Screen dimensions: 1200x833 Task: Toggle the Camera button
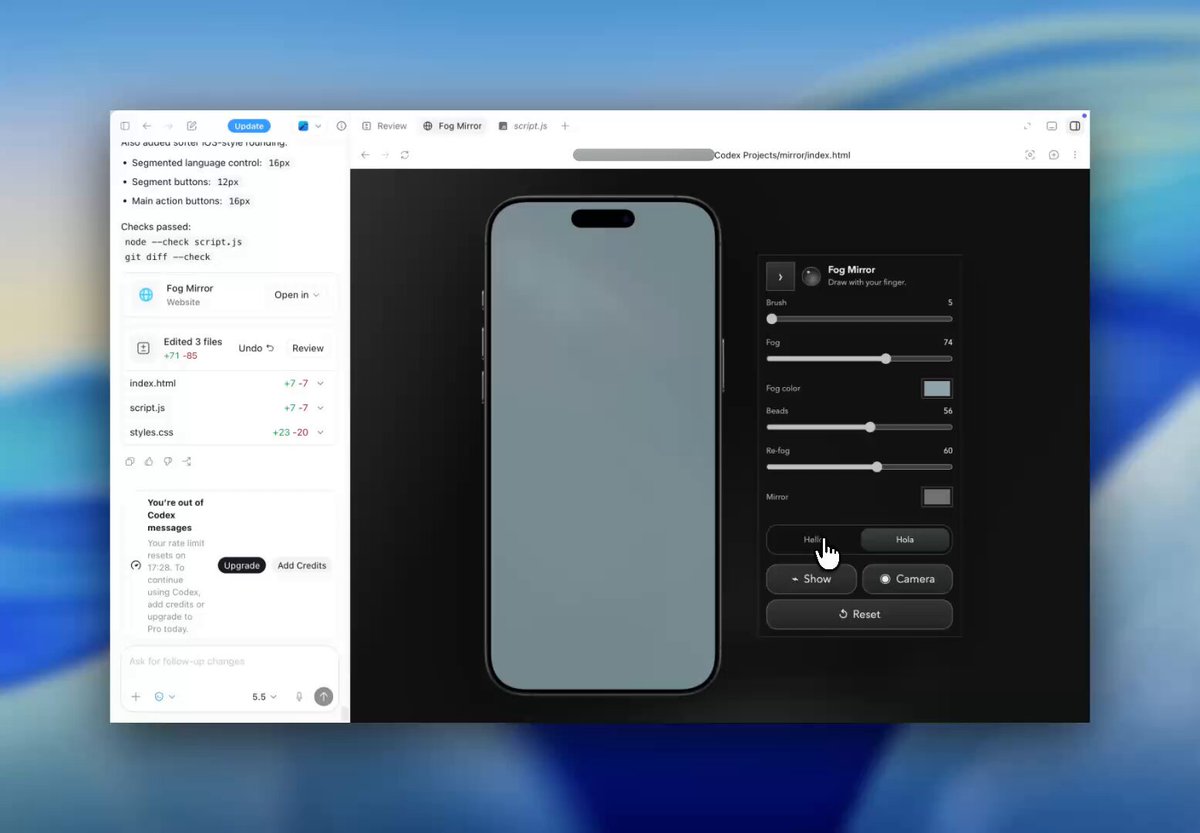pos(907,579)
